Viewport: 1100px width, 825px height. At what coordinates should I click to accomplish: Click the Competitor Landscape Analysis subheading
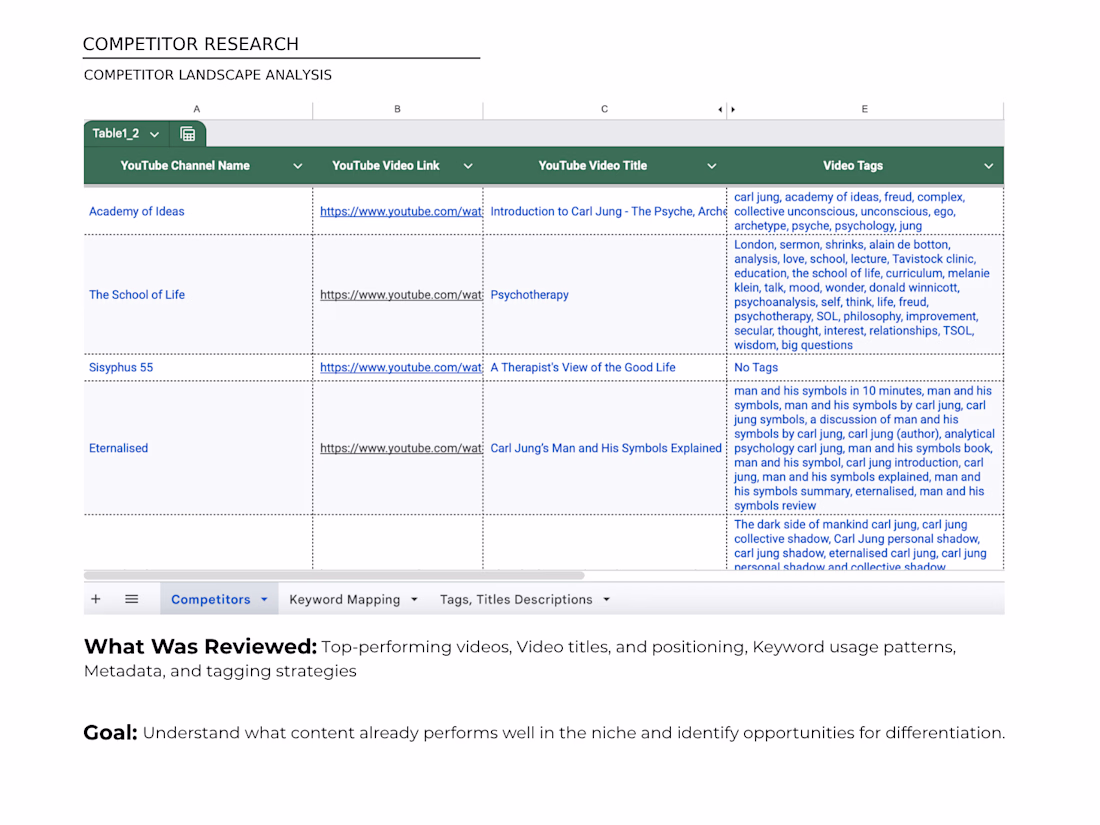(208, 75)
